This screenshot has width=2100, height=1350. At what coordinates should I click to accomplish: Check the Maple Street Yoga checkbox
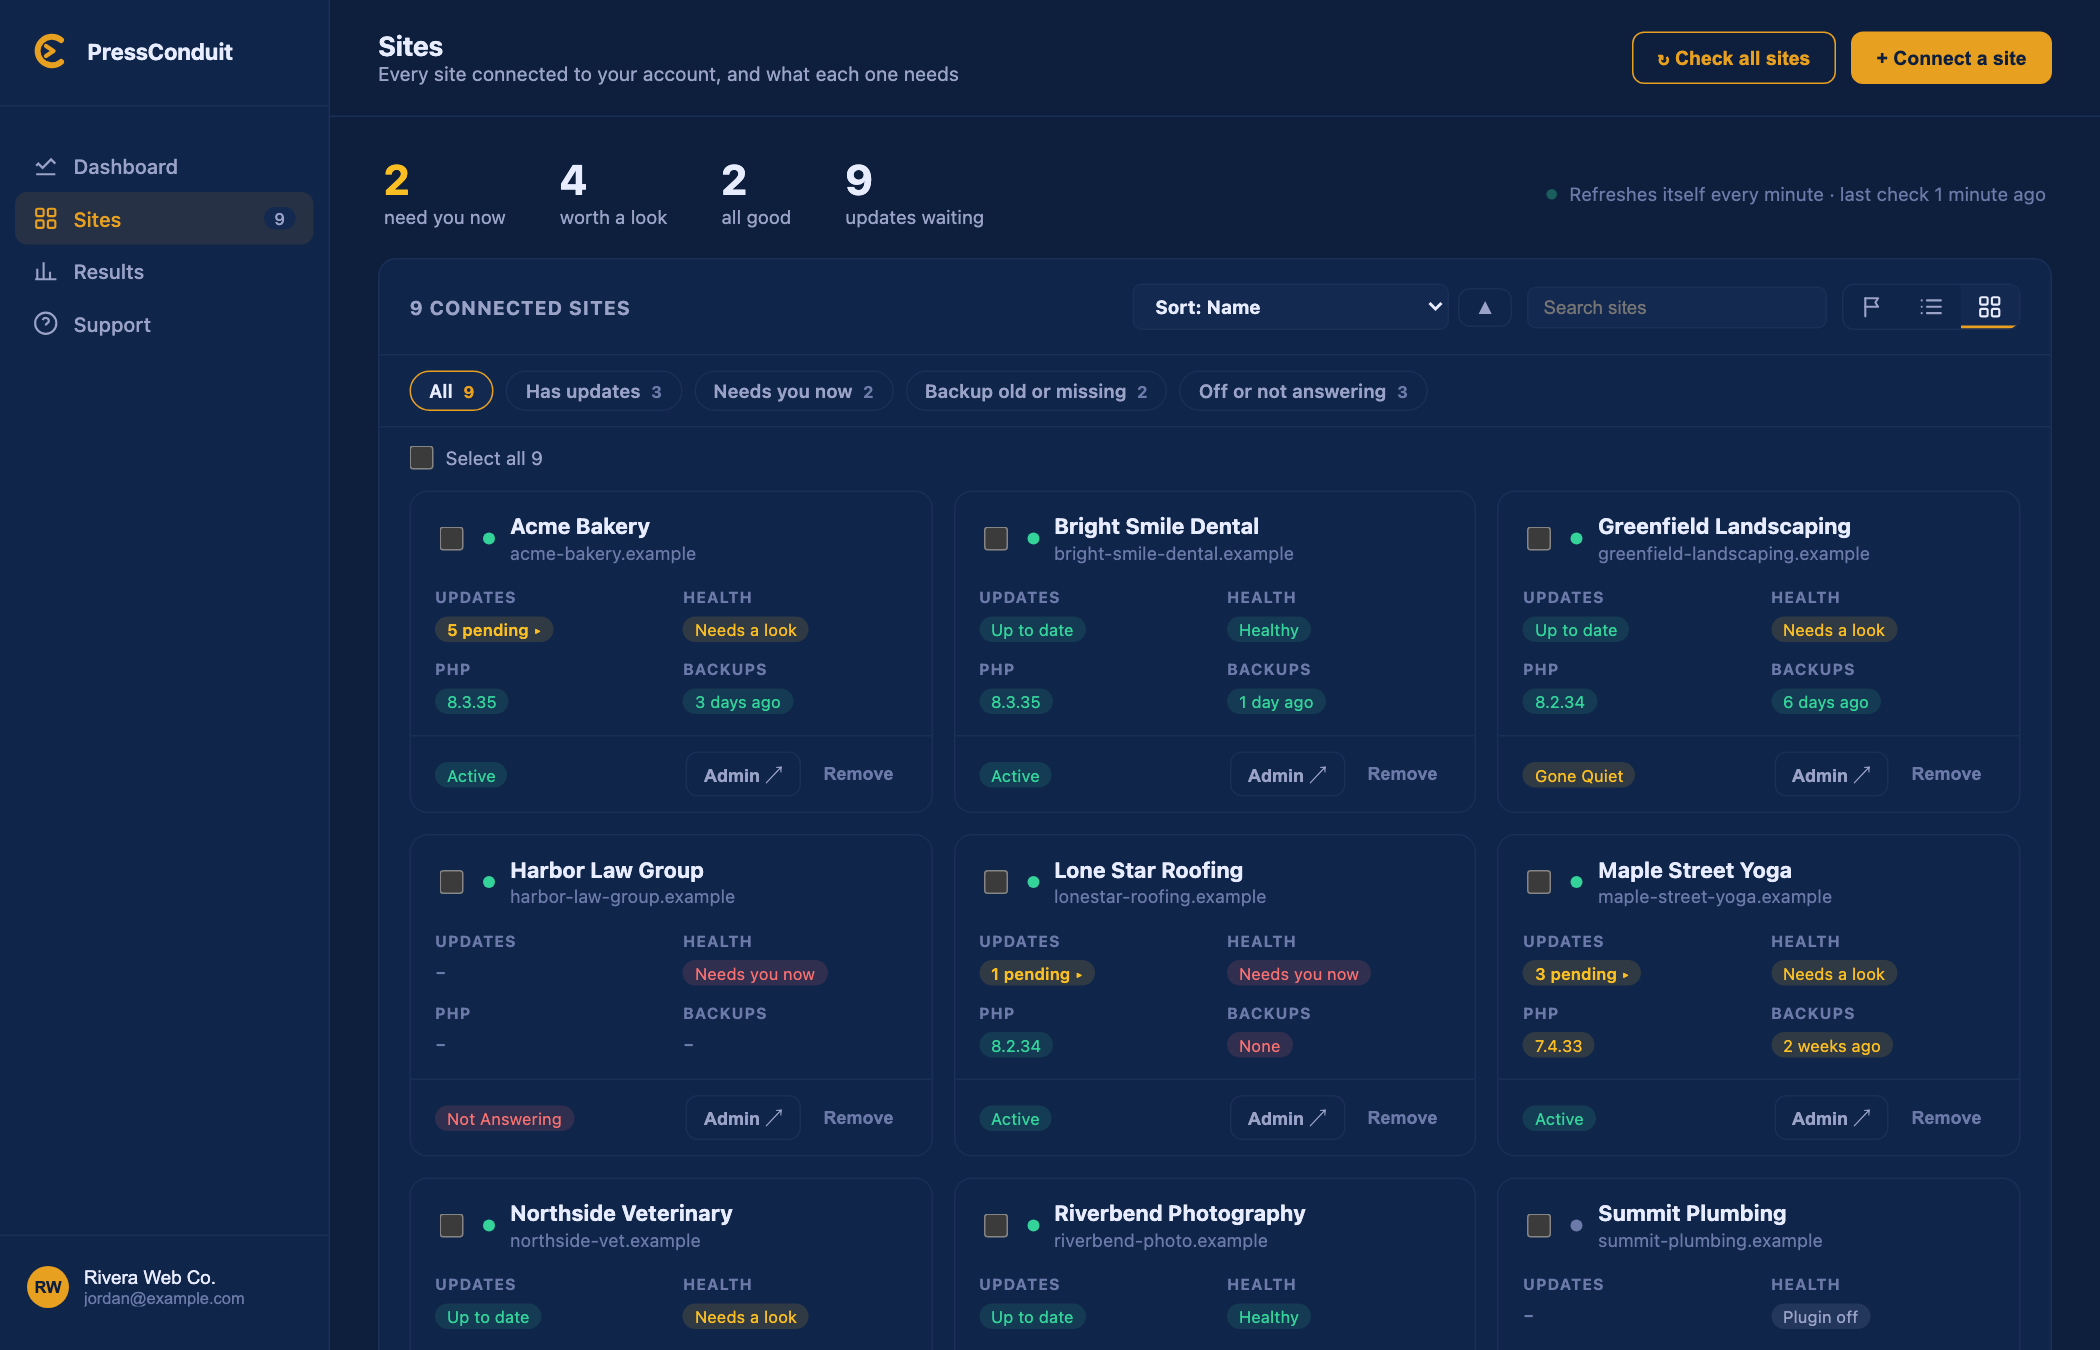1539,882
